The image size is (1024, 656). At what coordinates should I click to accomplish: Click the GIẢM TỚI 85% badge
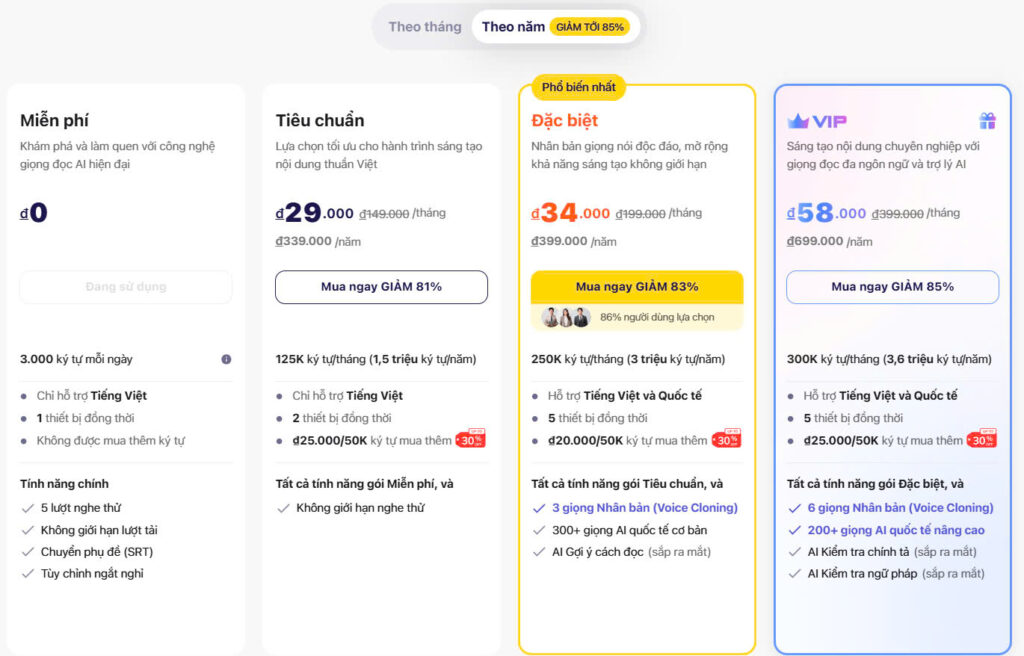point(590,27)
